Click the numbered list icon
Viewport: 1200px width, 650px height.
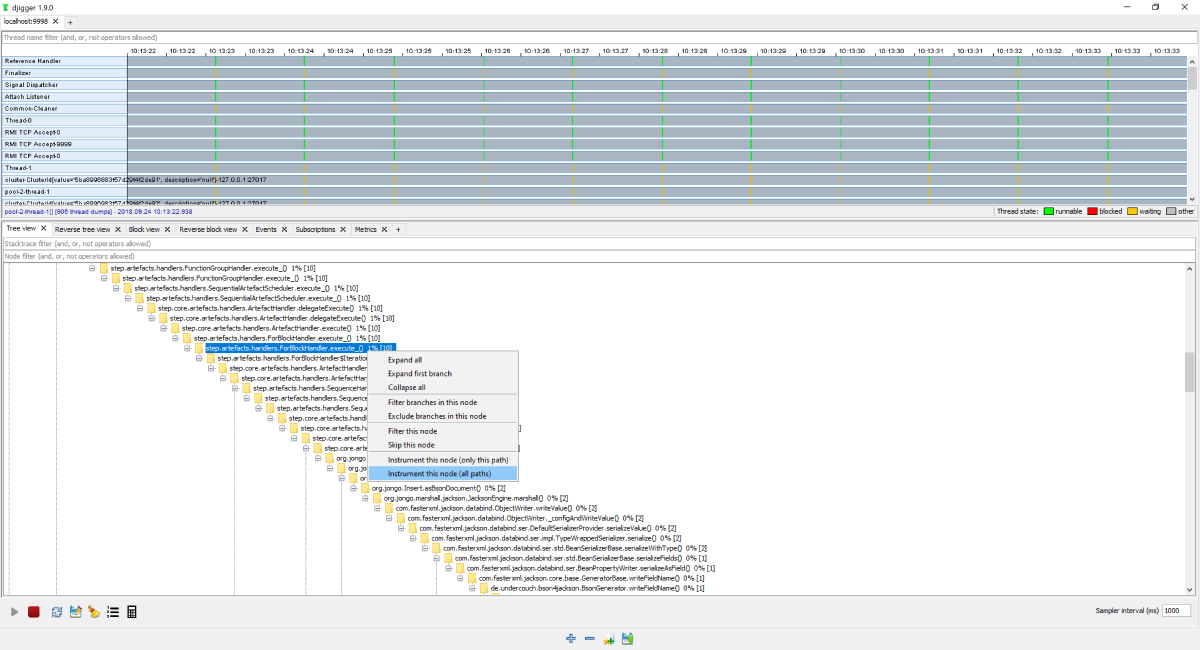coord(113,612)
